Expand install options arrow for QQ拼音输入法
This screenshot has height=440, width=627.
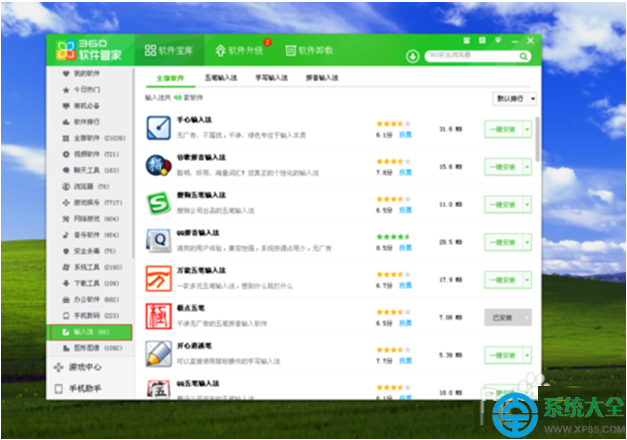click(x=527, y=242)
